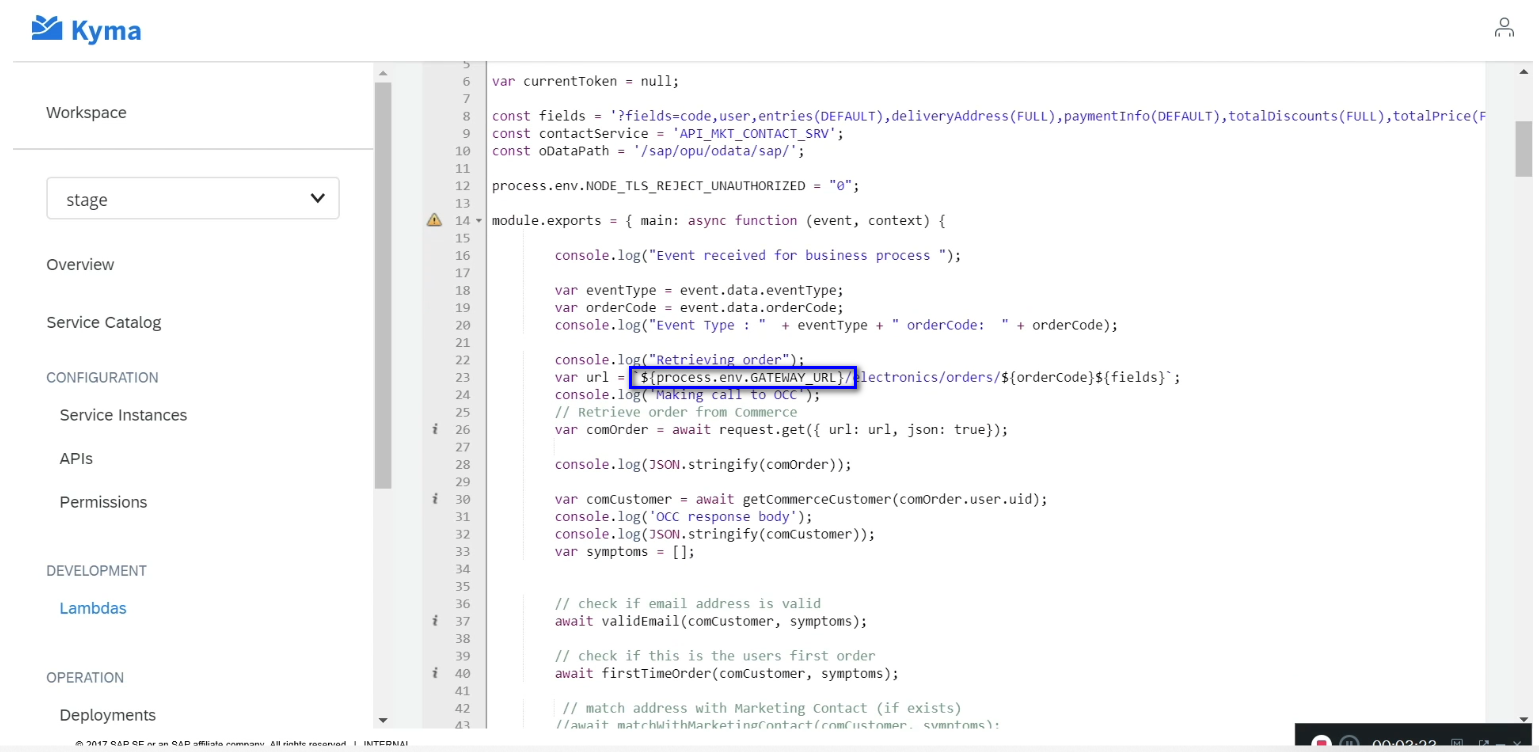1539x752 pixels.
Task: Open the Overview page
Action: (x=80, y=264)
